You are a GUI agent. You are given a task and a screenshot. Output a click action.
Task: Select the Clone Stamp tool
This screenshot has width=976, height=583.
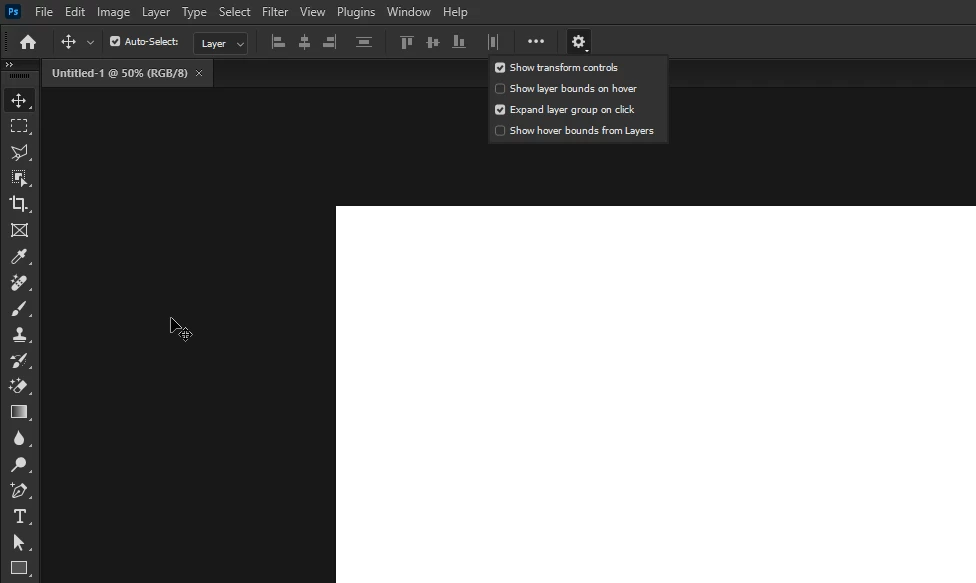point(19,335)
